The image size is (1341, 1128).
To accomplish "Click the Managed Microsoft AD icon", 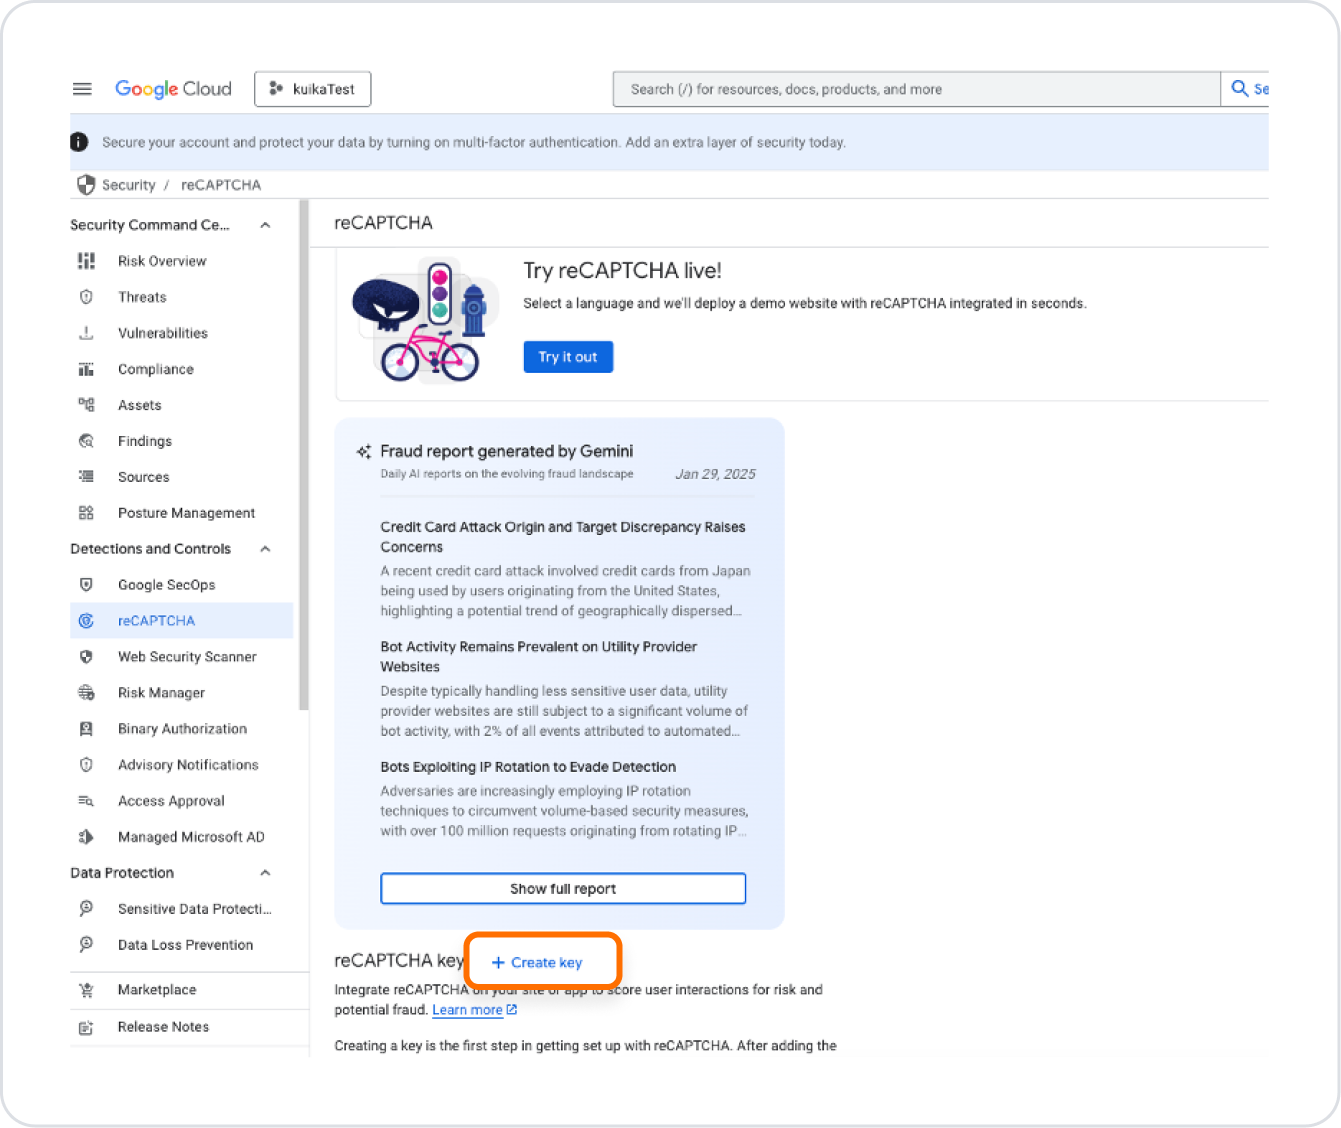I will click(86, 837).
